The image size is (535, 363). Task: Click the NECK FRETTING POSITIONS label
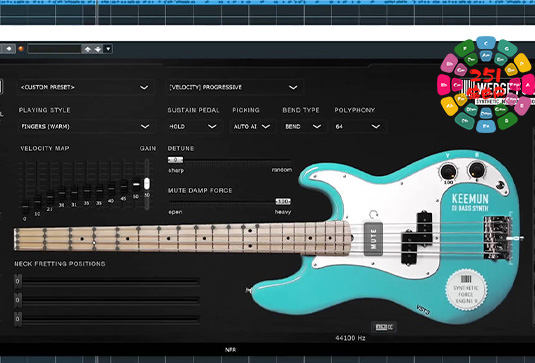tap(60, 264)
